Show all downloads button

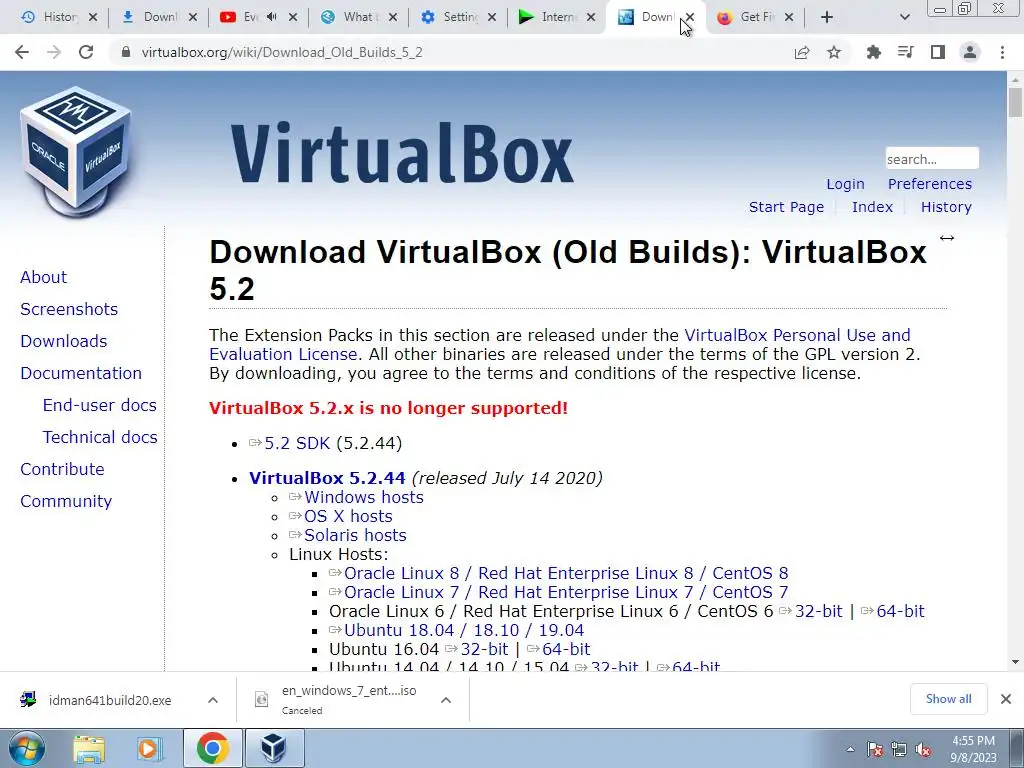click(948, 699)
